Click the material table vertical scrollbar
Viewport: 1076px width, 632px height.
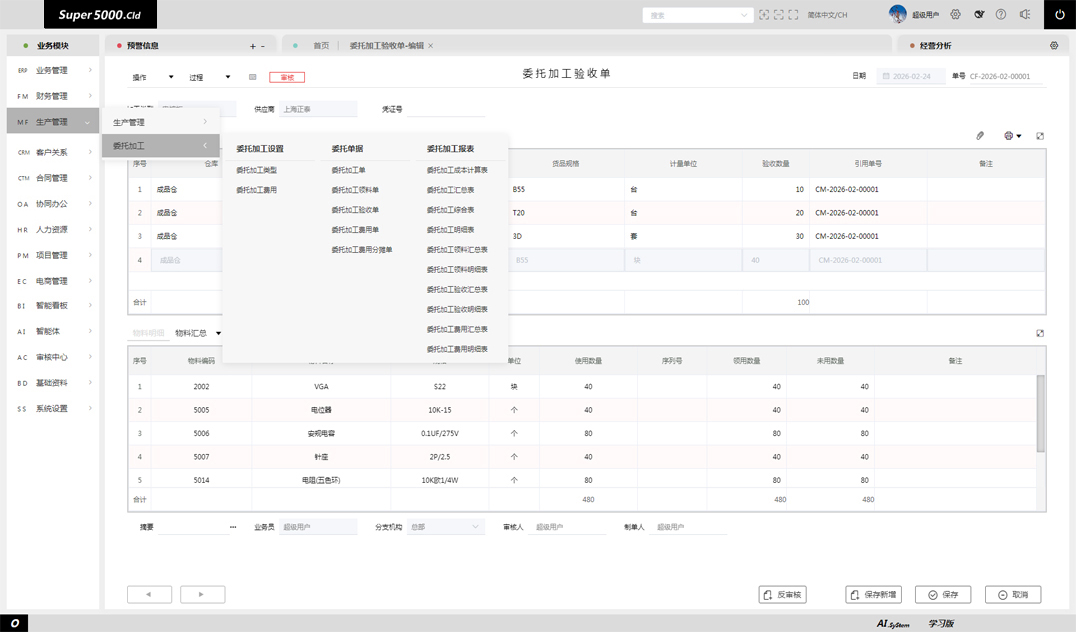[1040, 413]
